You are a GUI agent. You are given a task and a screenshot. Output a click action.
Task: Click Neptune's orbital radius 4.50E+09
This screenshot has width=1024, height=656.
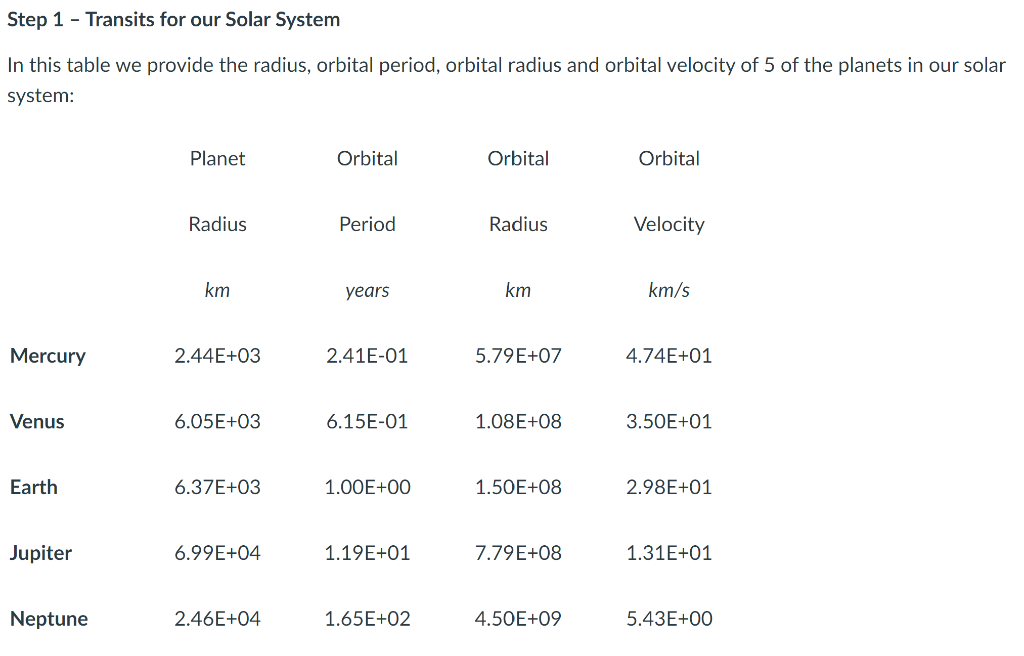pyautogui.click(x=518, y=619)
